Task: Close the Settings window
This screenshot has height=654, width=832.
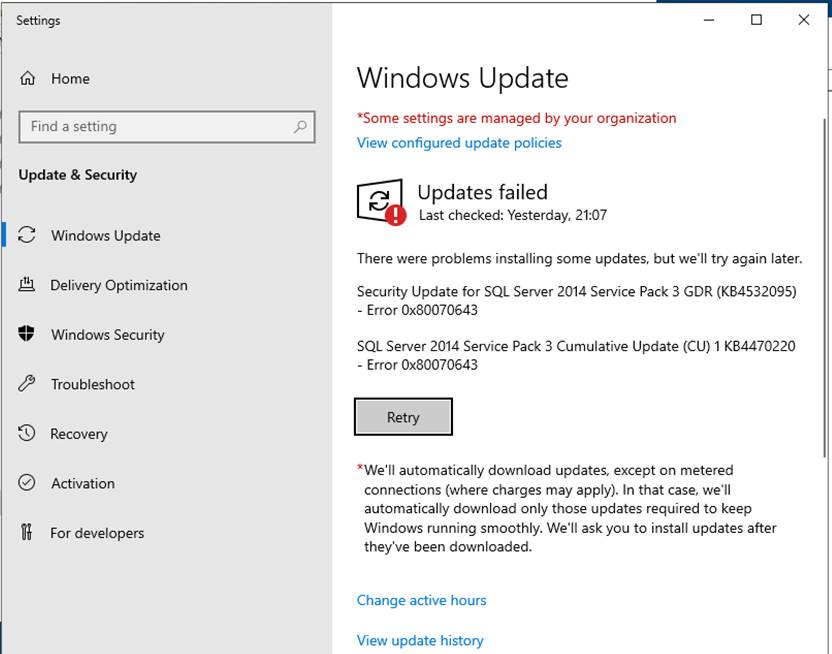Action: point(803,20)
